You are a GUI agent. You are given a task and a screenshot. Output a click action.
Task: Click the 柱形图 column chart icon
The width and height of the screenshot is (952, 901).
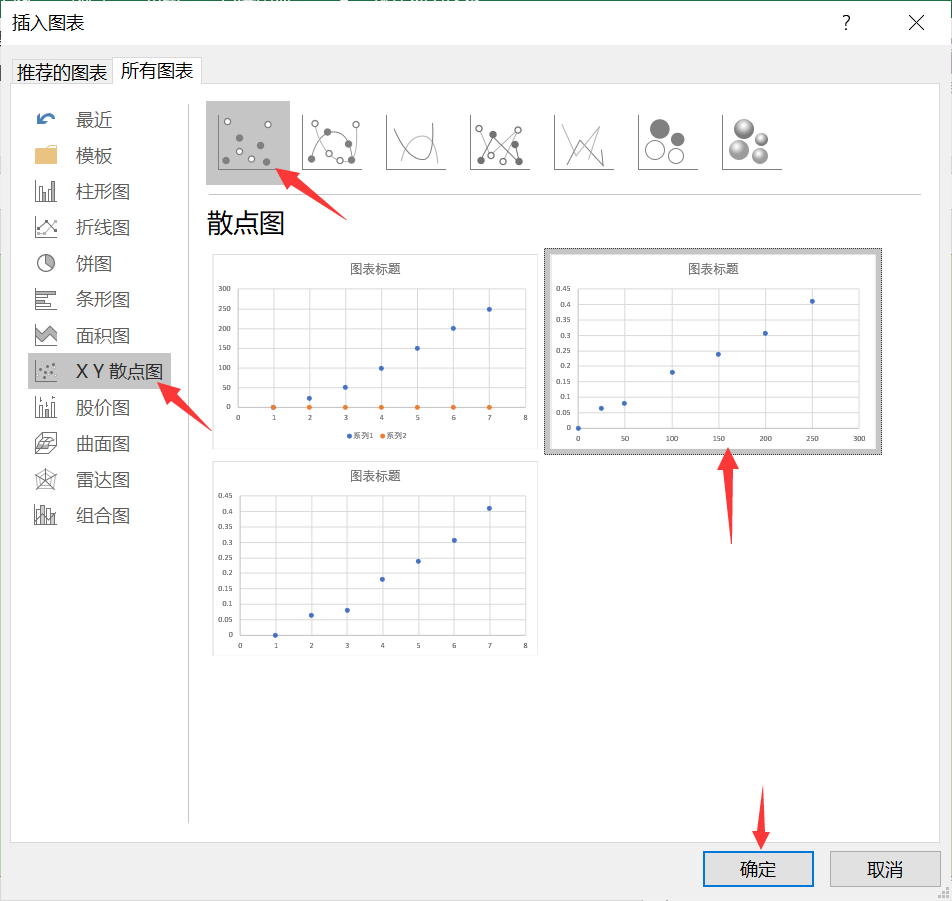(x=46, y=191)
